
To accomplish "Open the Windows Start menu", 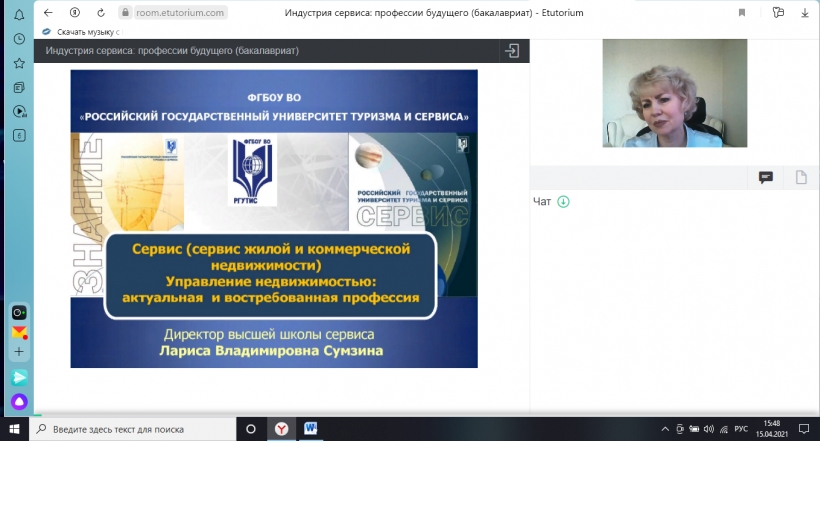I will pyautogui.click(x=14, y=429).
